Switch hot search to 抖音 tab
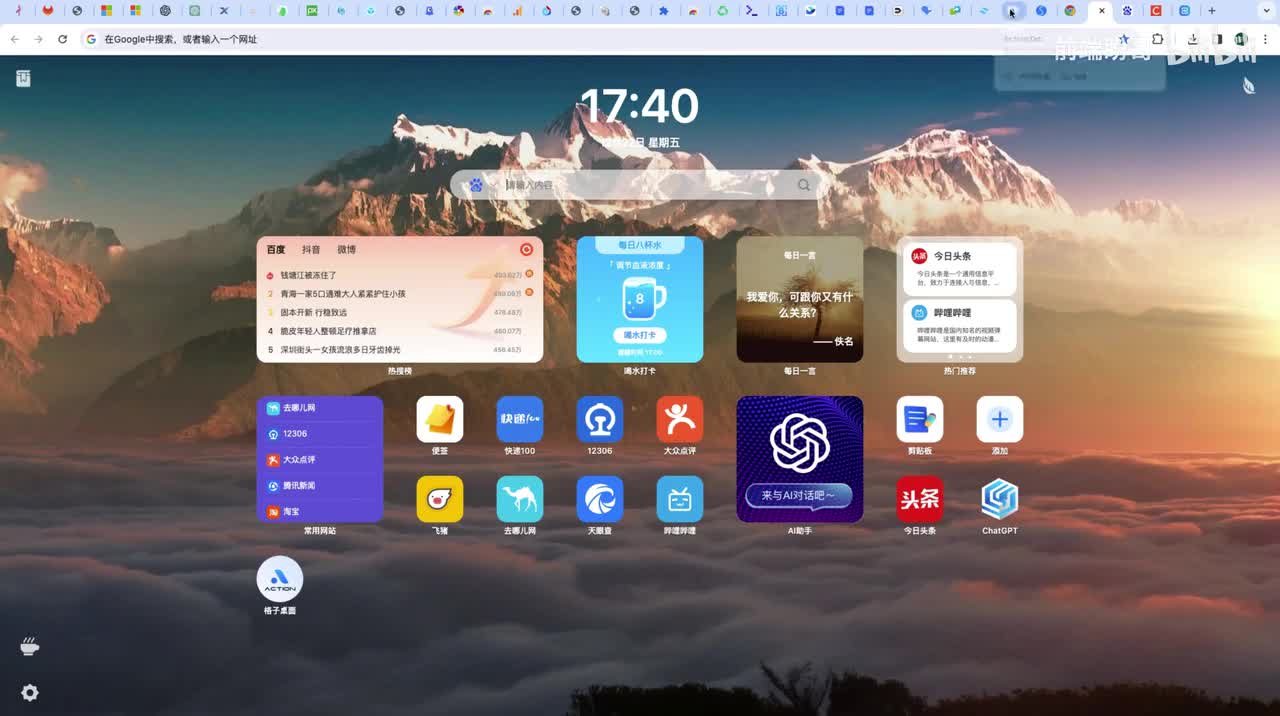Viewport: 1280px width, 716px height. (311, 250)
